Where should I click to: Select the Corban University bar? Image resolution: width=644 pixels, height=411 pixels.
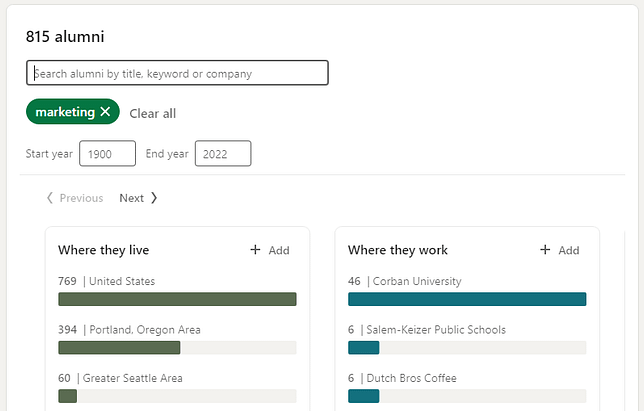[x=467, y=299]
